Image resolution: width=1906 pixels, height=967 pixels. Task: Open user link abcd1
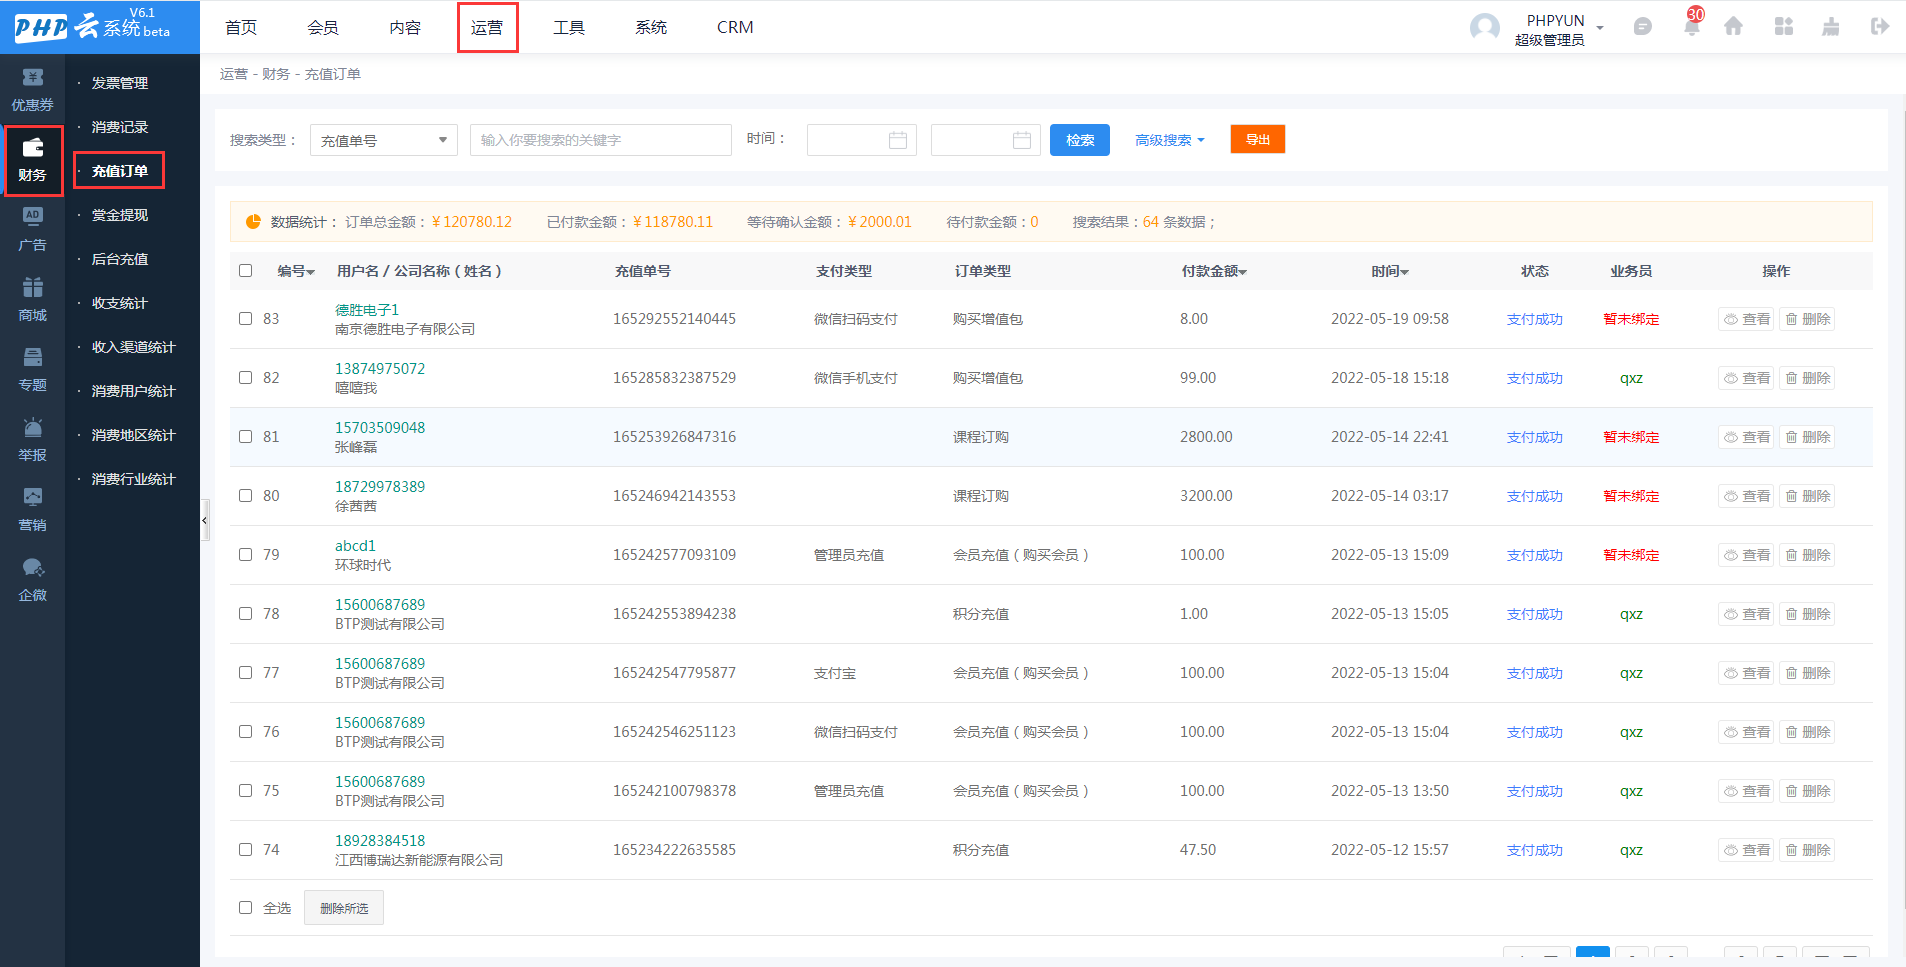click(x=355, y=546)
